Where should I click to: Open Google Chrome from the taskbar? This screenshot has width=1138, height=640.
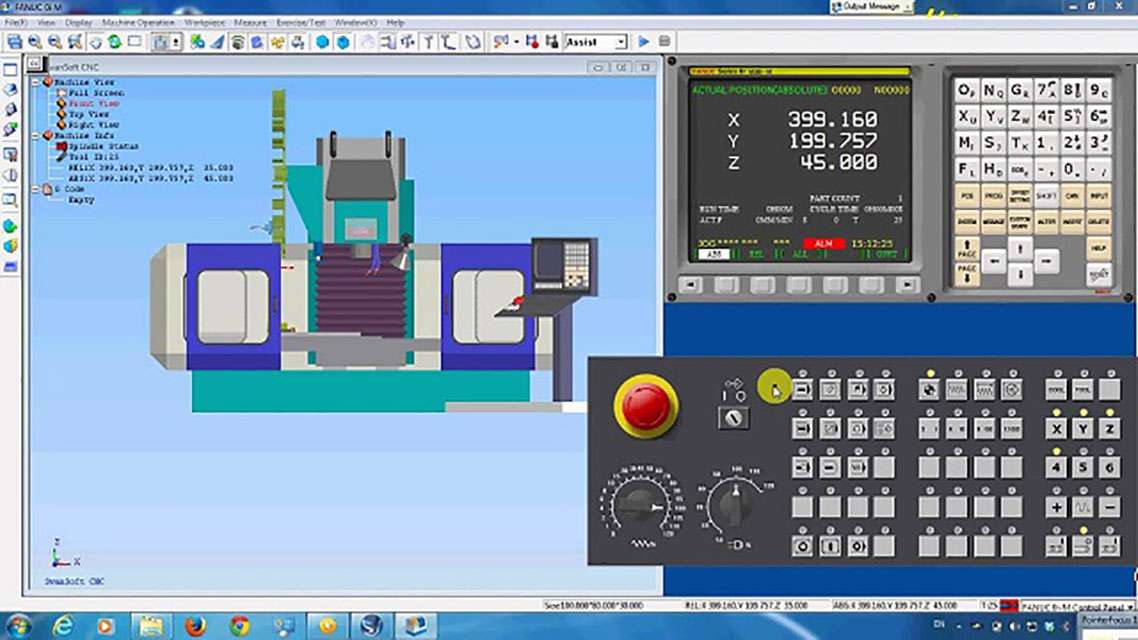point(240,625)
